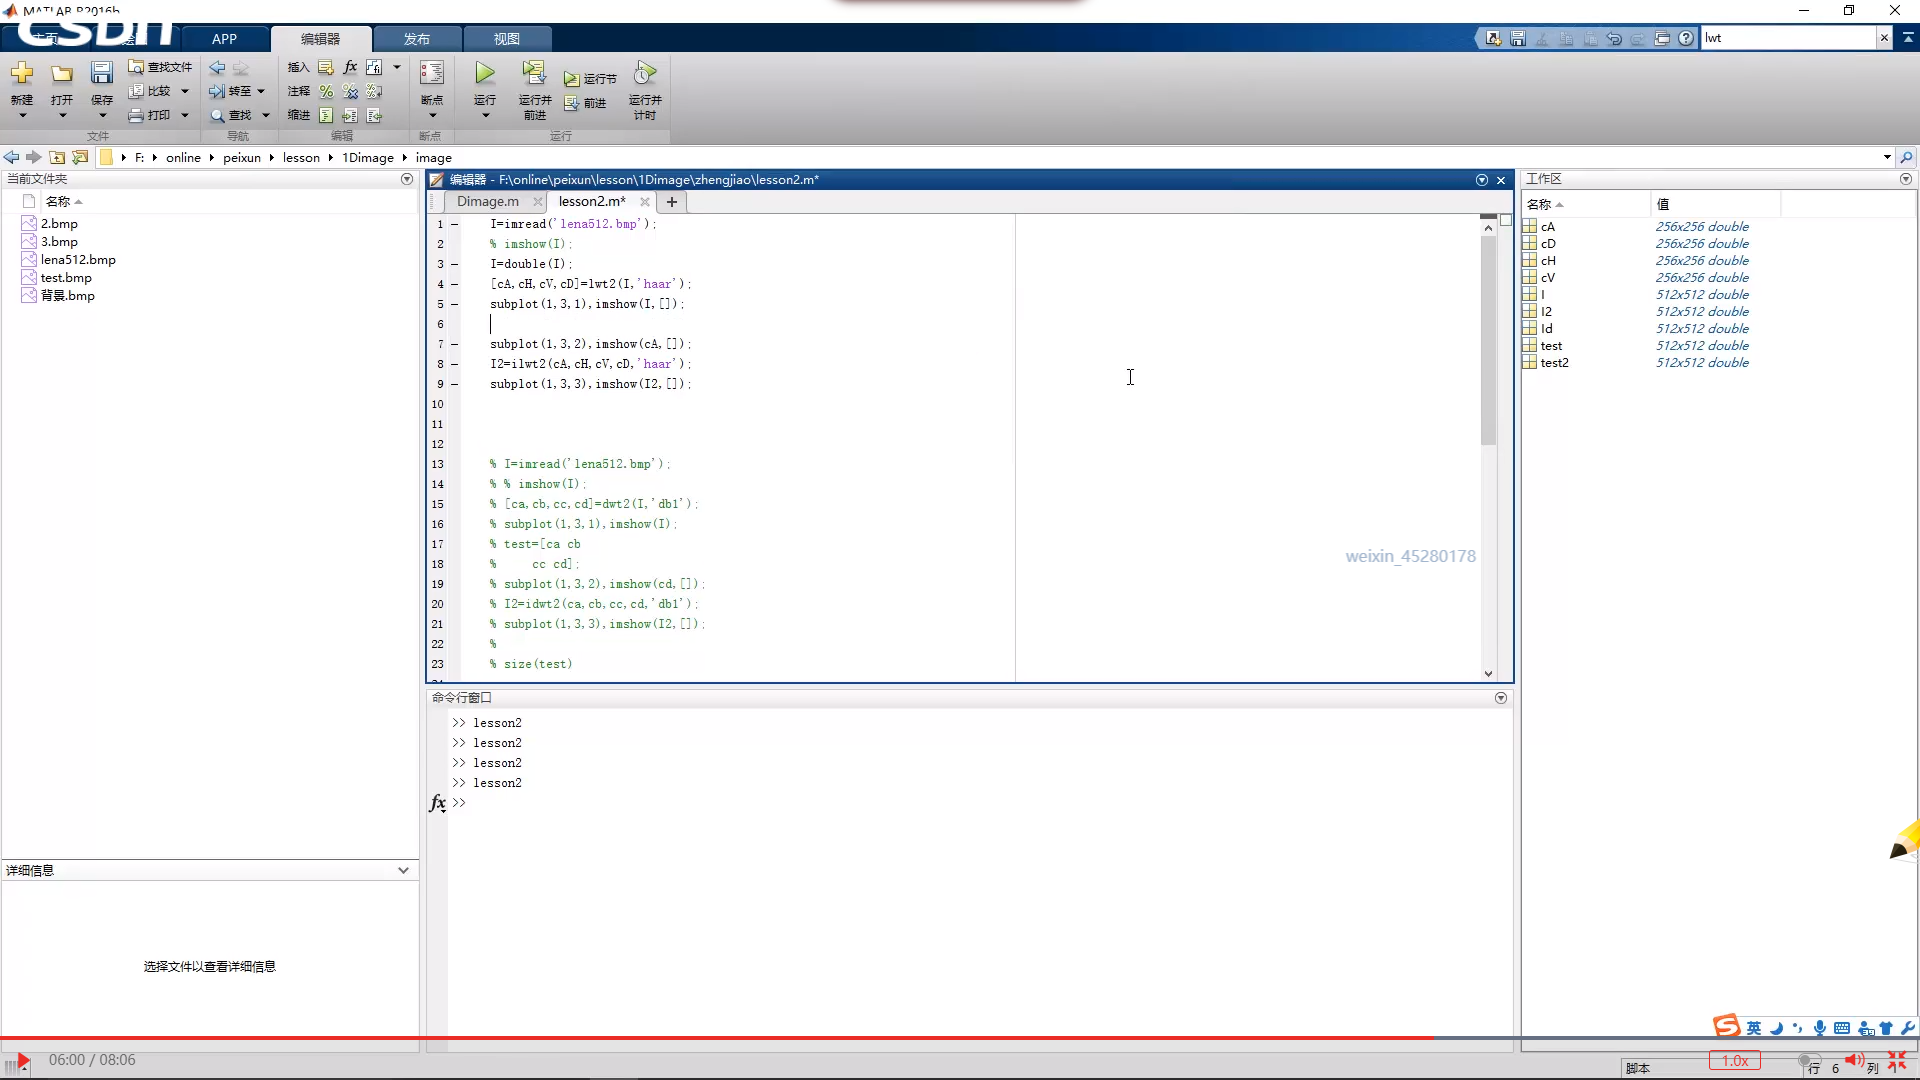Toggle video play button at bottom left
The height and width of the screenshot is (1080, 1920).
(23, 1060)
